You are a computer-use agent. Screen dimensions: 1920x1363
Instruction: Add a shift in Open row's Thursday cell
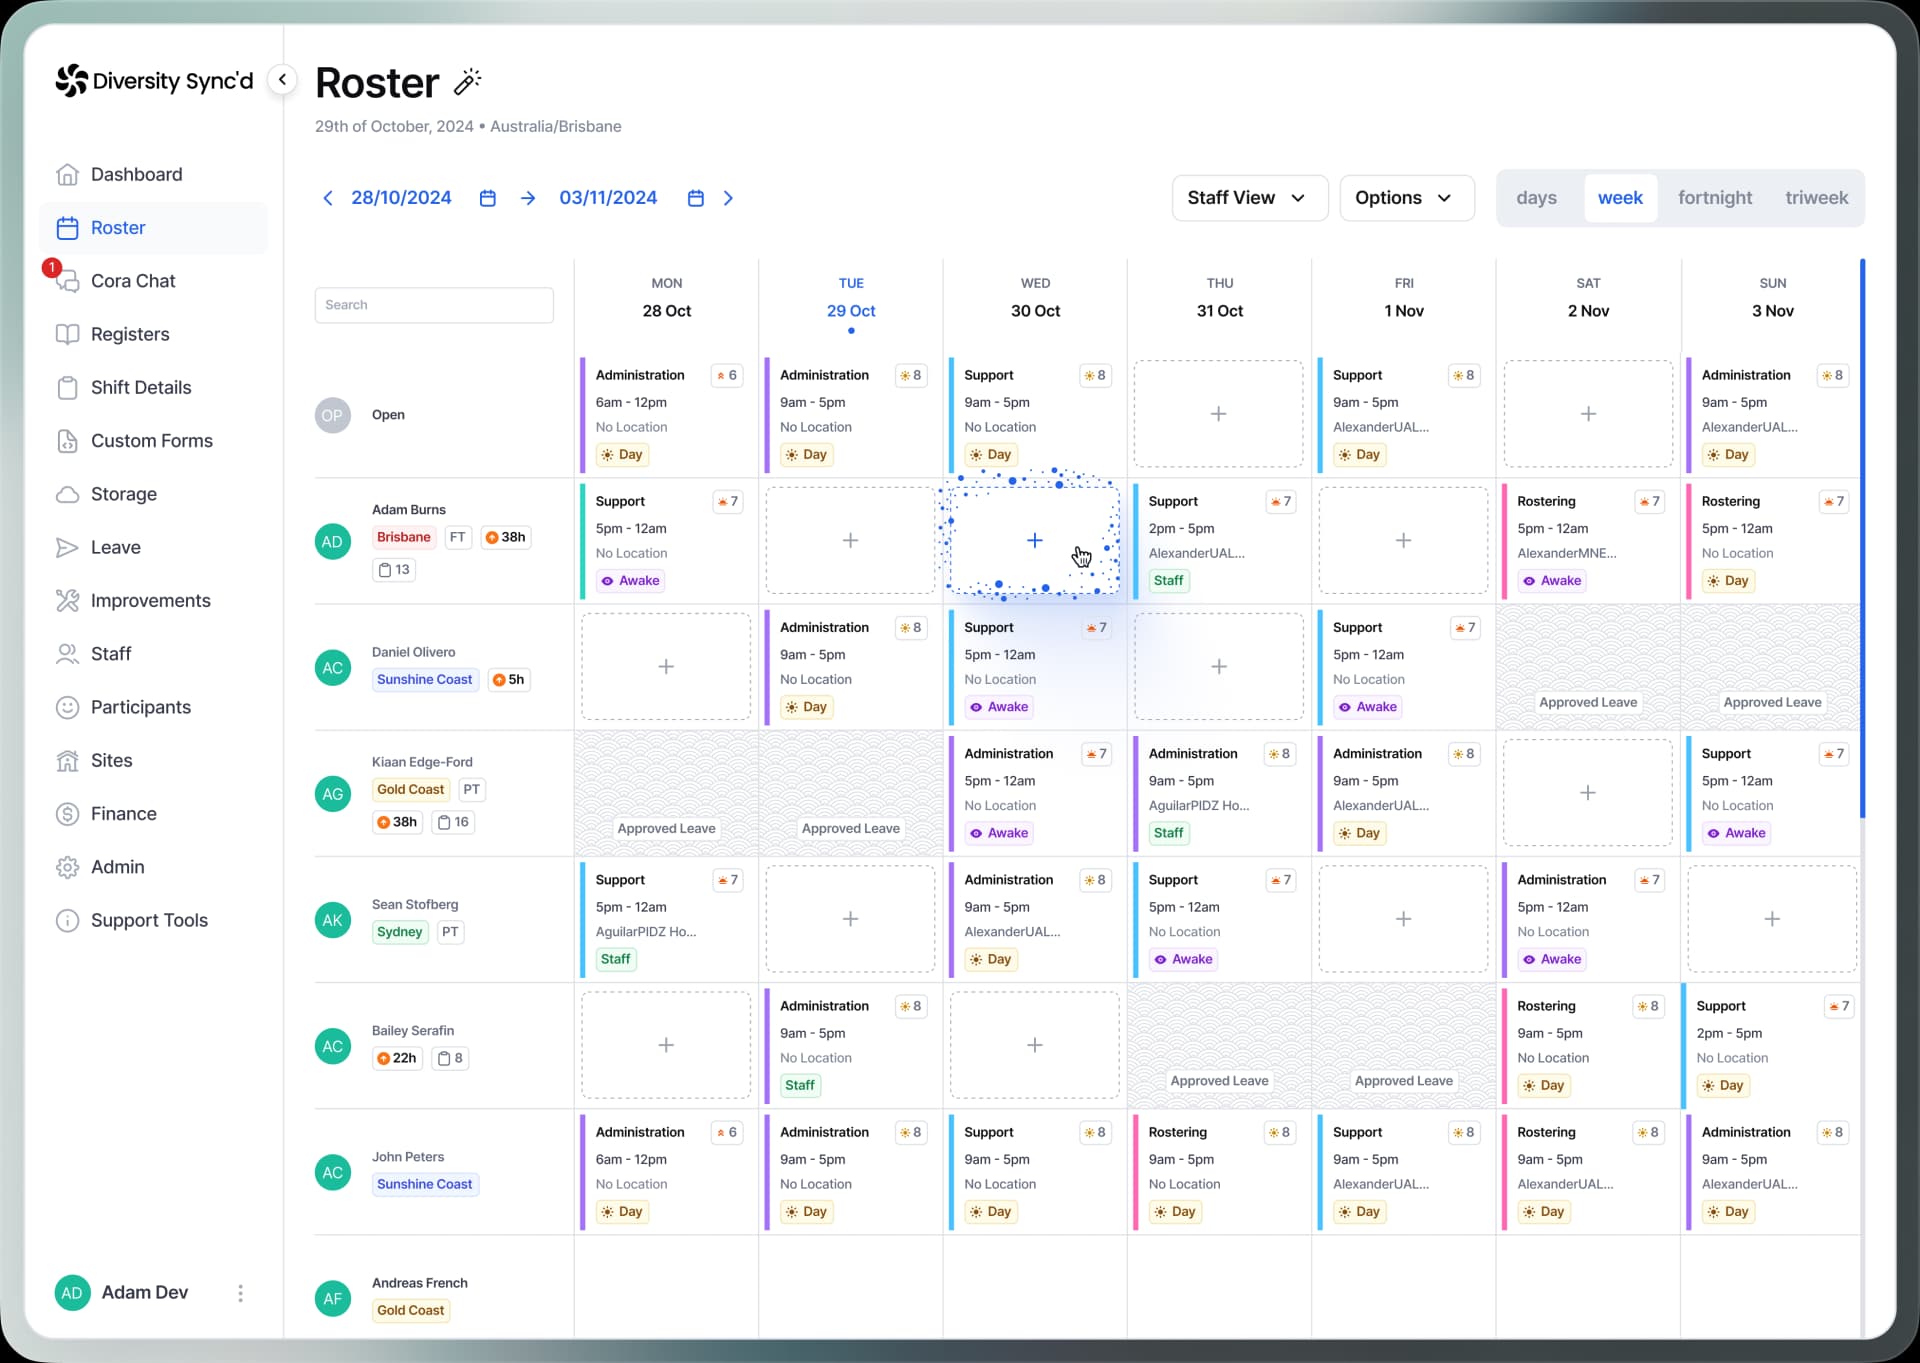(1218, 413)
